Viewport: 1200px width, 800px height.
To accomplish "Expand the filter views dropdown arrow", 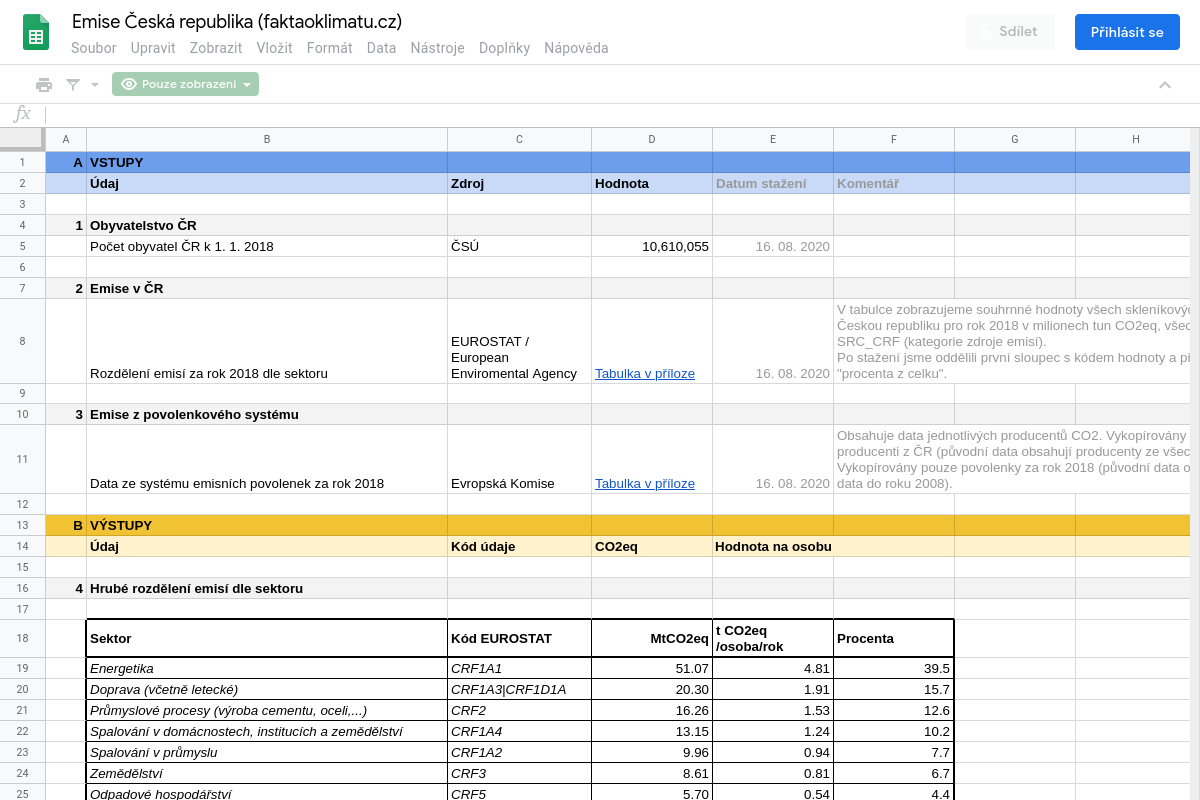I will [x=95, y=85].
